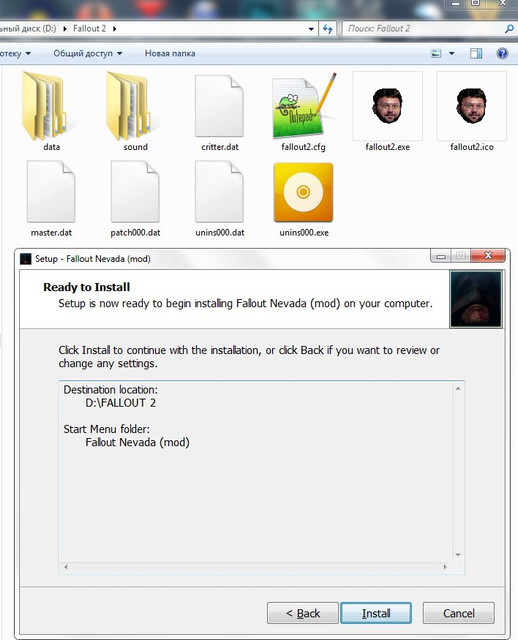This screenshot has width=518, height=640.
Task: Open the Общий доступ dropdown menu
Action: (87, 53)
